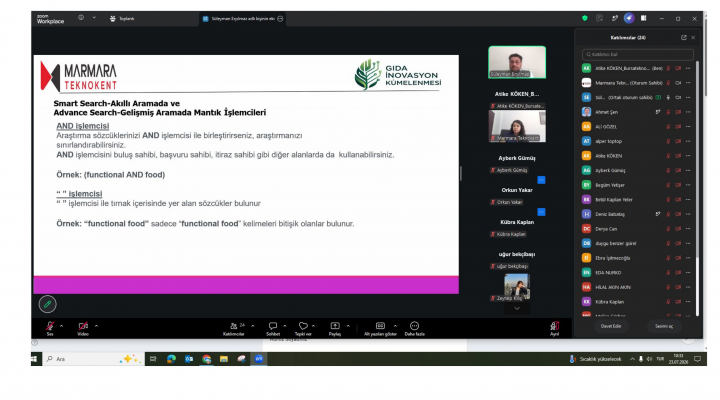The height and width of the screenshot is (400, 720).
Task: Click muted microphone icon for Ahmet Şen
Action: click(x=668, y=112)
